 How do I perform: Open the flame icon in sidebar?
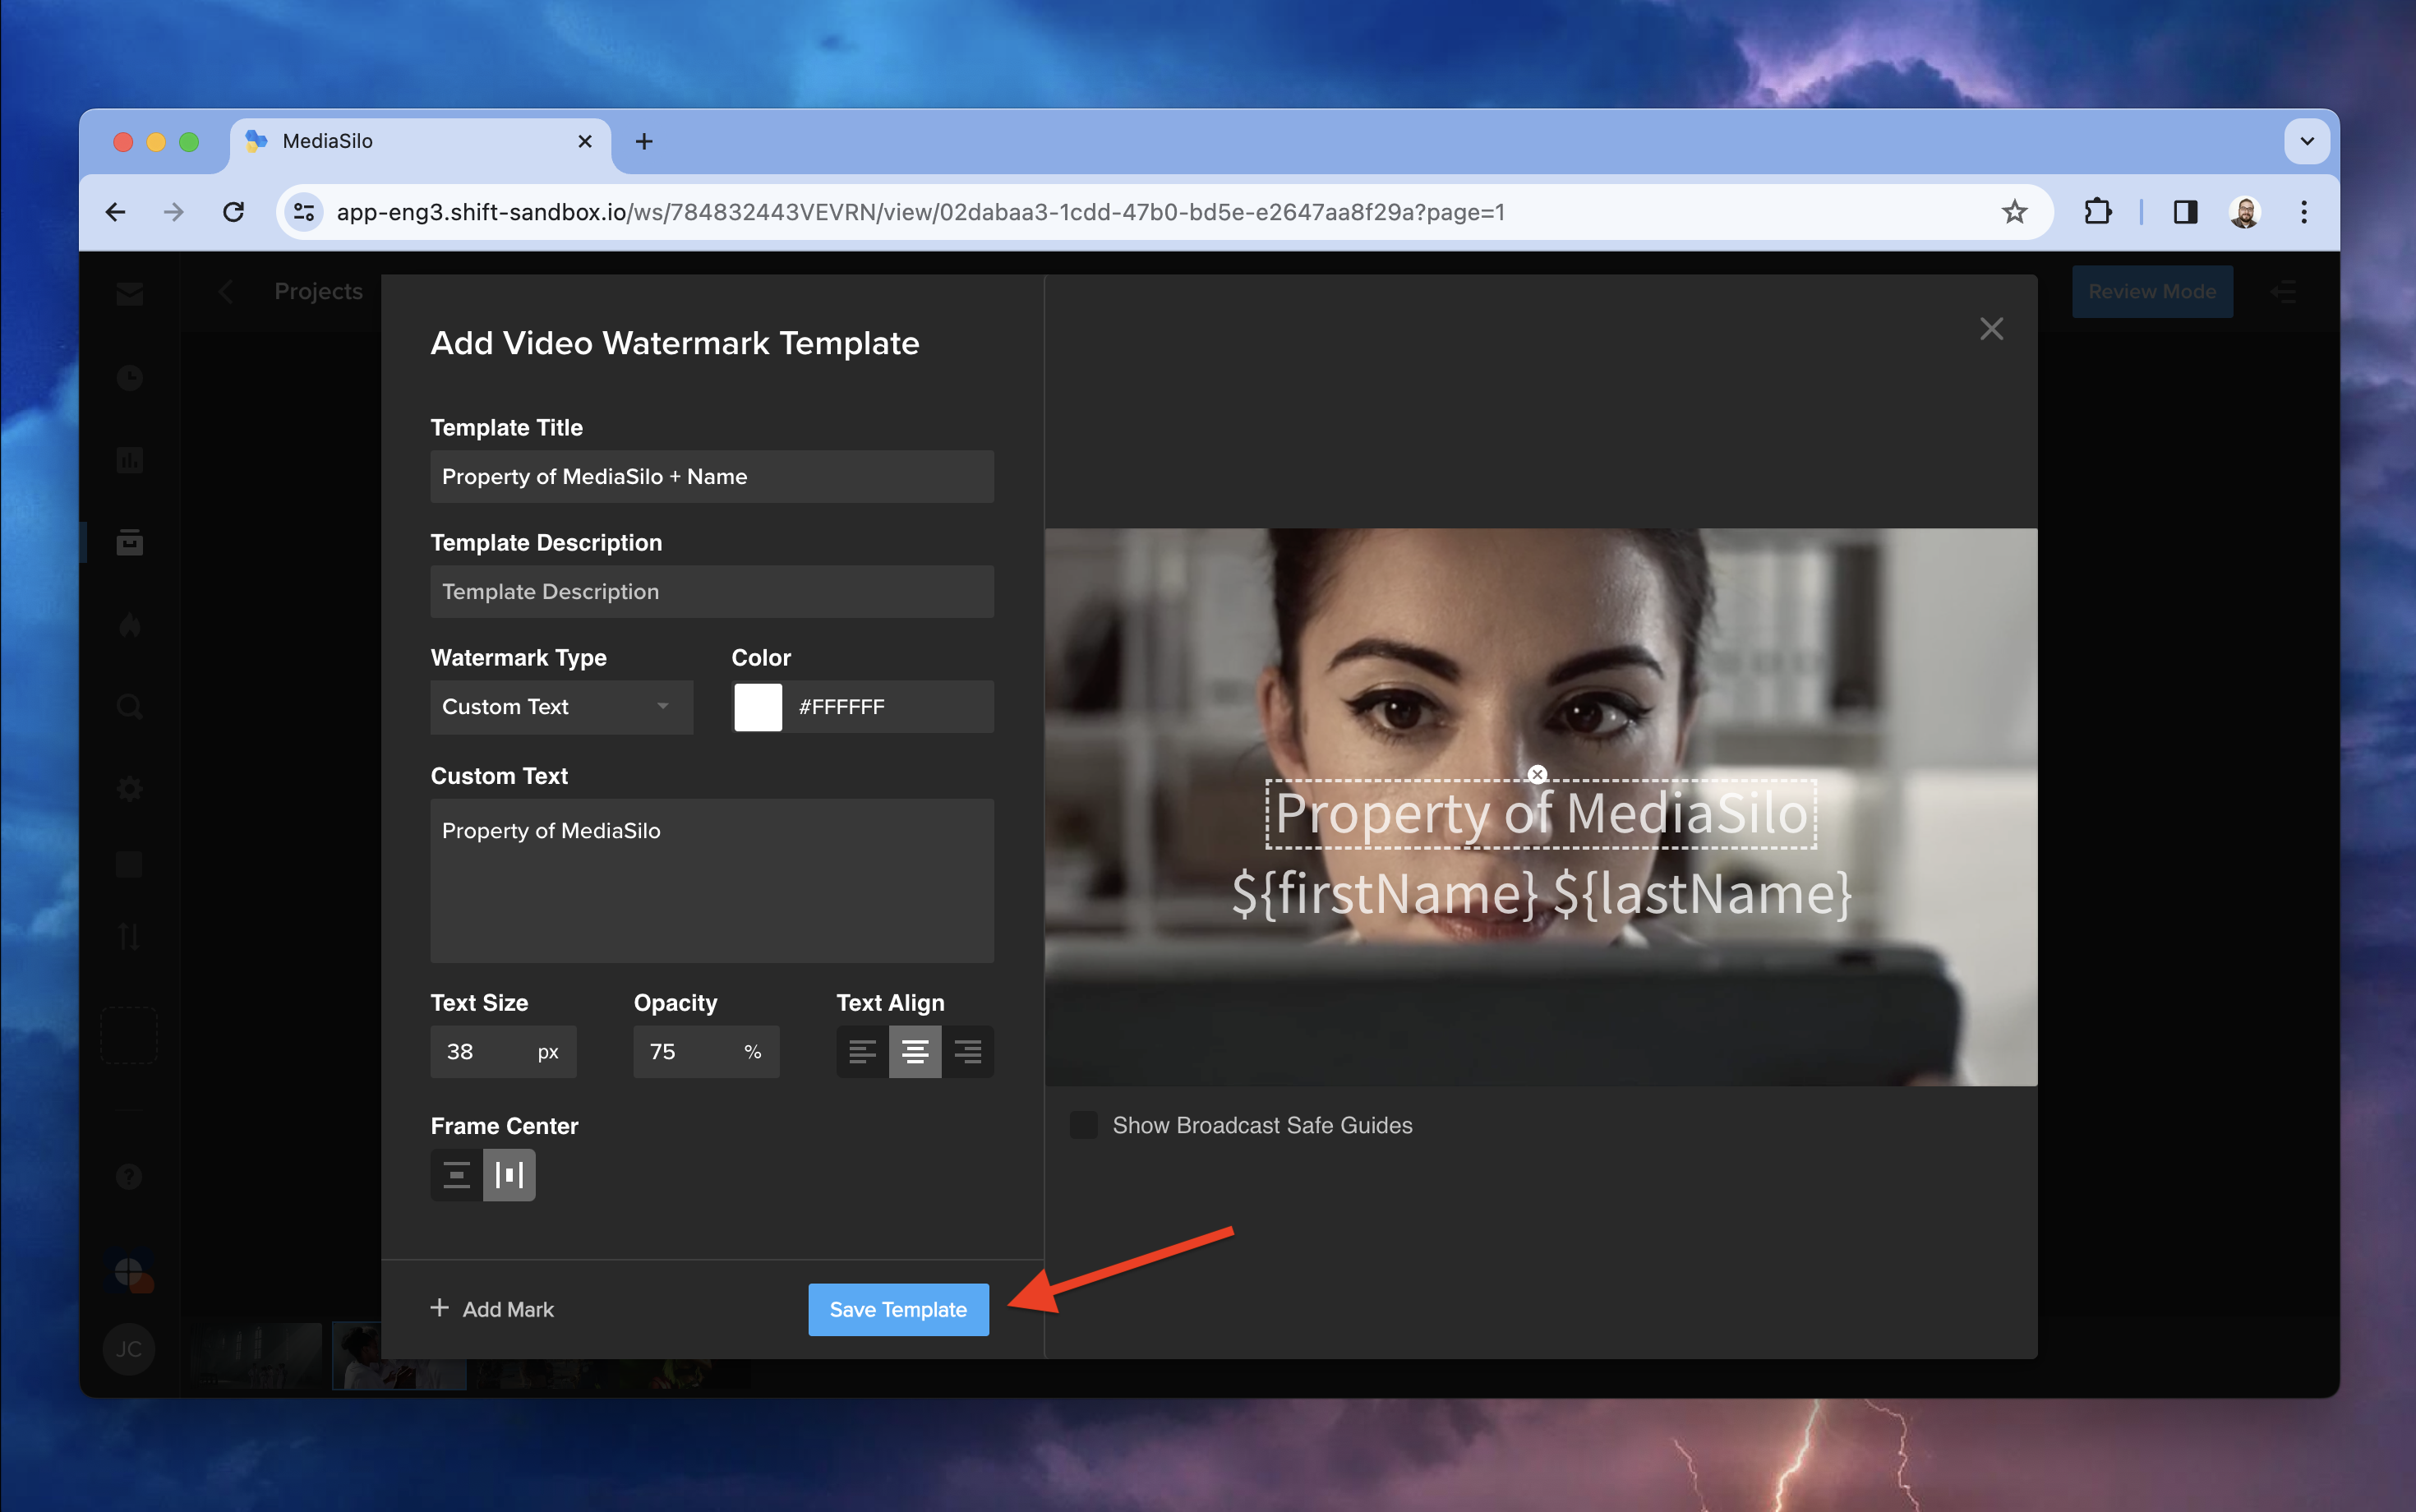point(130,626)
